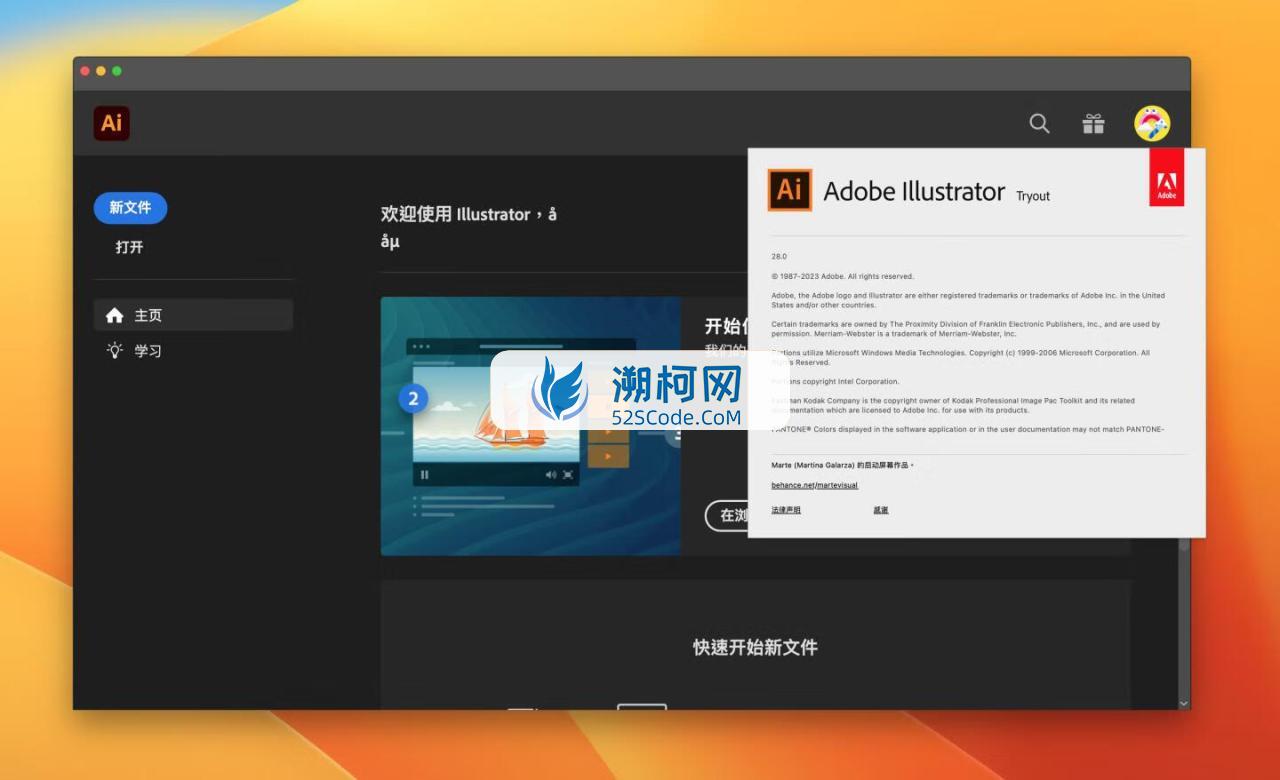Click the scroll-down arrow of home scrollbar

coord(1184,703)
